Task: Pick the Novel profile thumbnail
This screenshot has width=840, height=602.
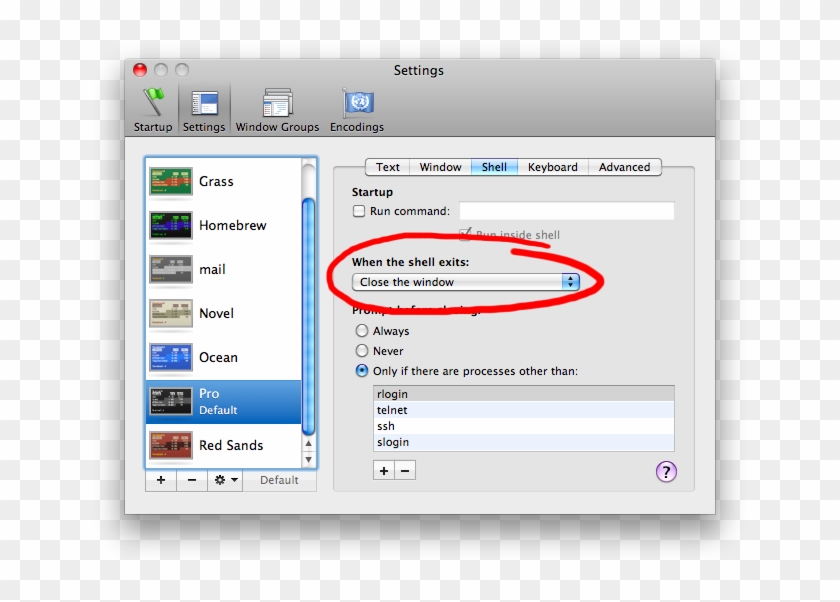Action: click(170, 313)
